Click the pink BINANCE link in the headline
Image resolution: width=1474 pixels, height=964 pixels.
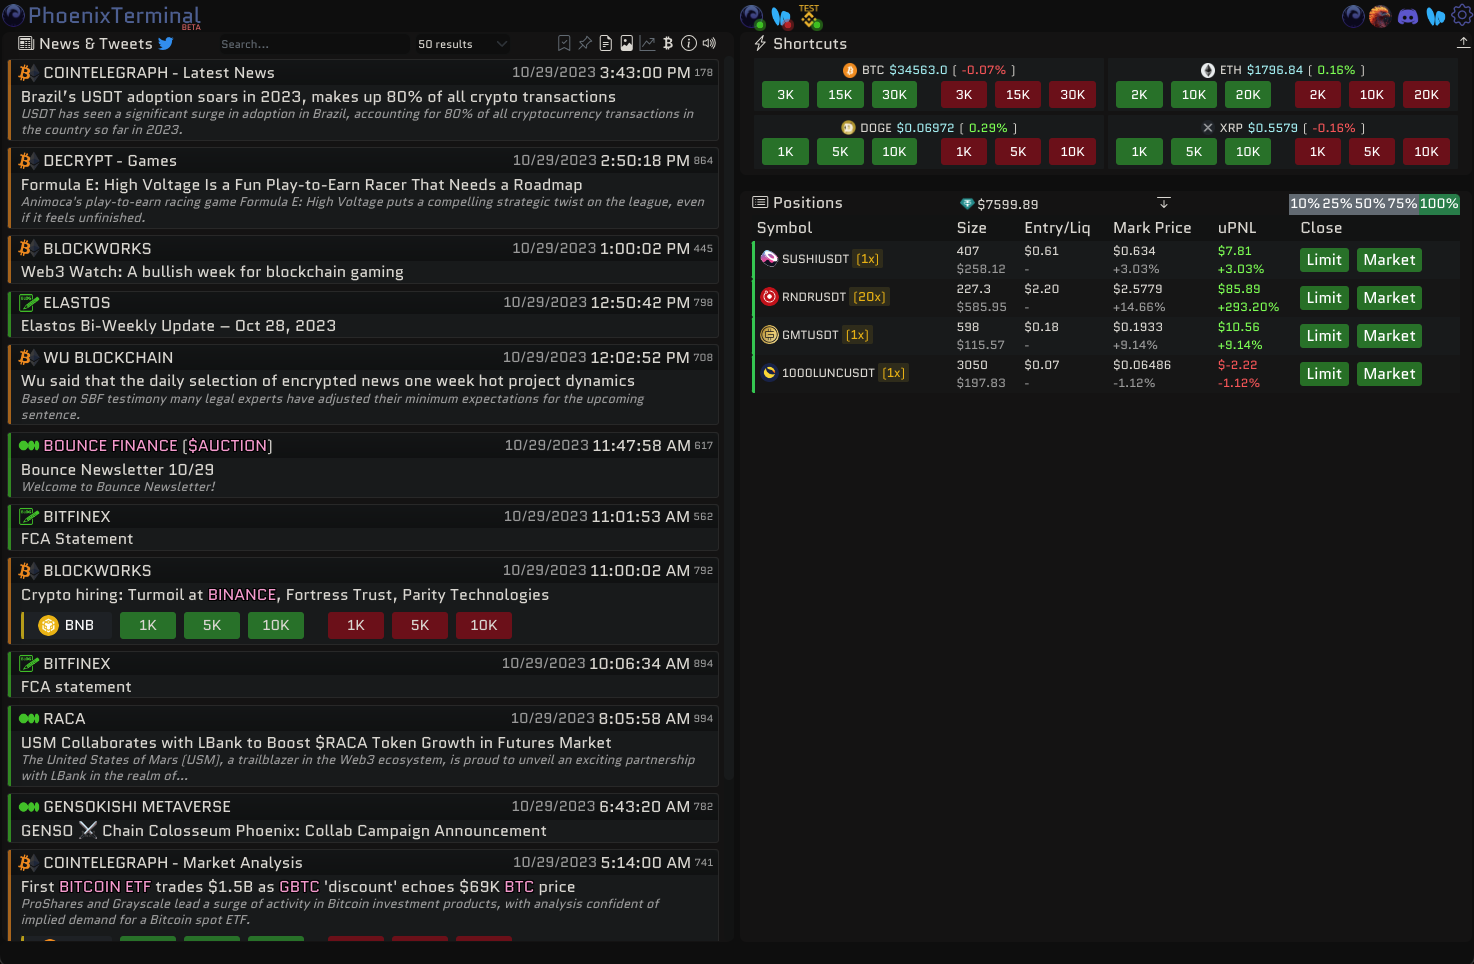242,595
